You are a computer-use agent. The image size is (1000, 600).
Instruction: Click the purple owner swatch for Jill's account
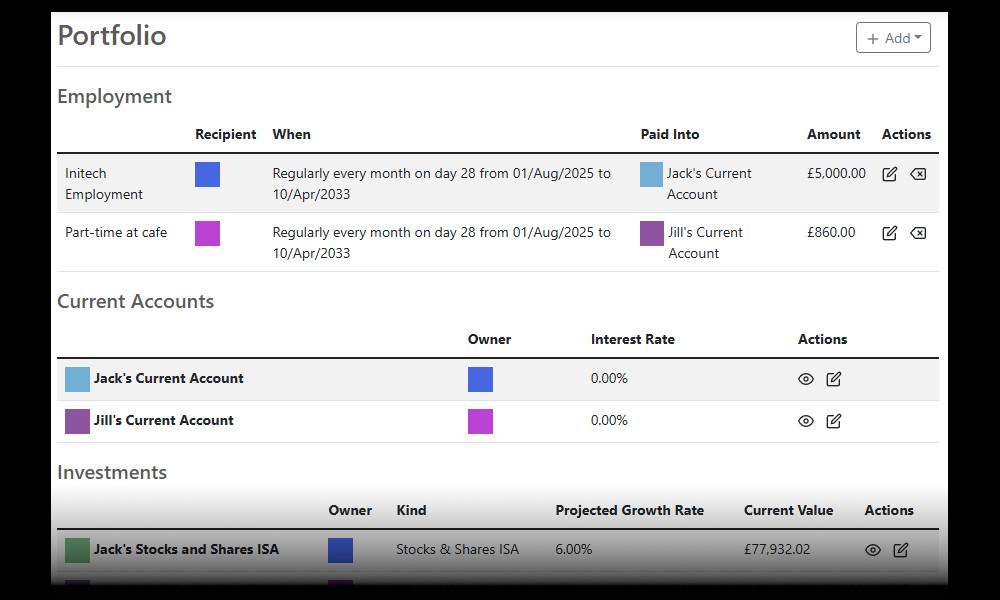click(480, 421)
